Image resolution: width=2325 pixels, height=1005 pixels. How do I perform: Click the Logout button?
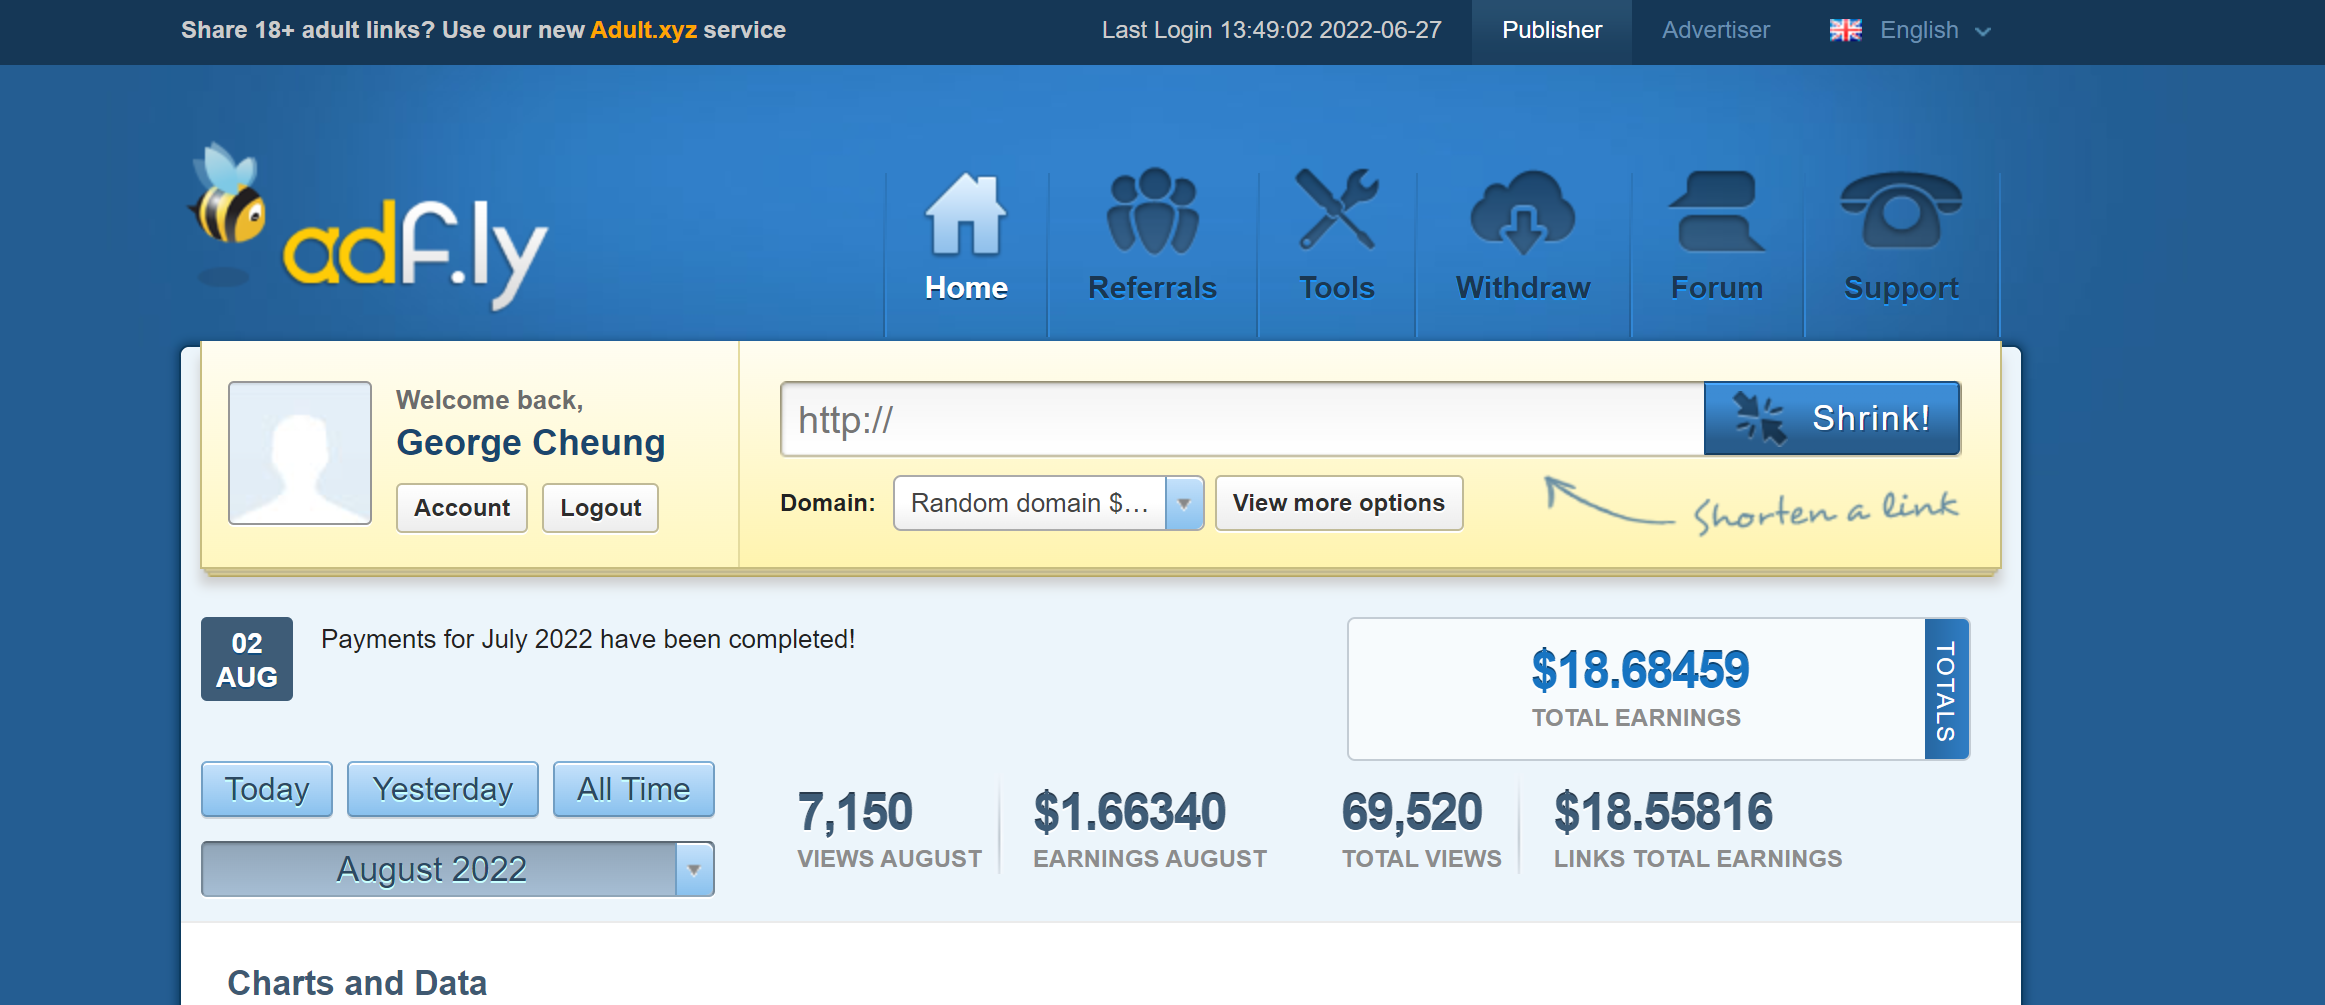pyautogui.click(x=600, y=508)
